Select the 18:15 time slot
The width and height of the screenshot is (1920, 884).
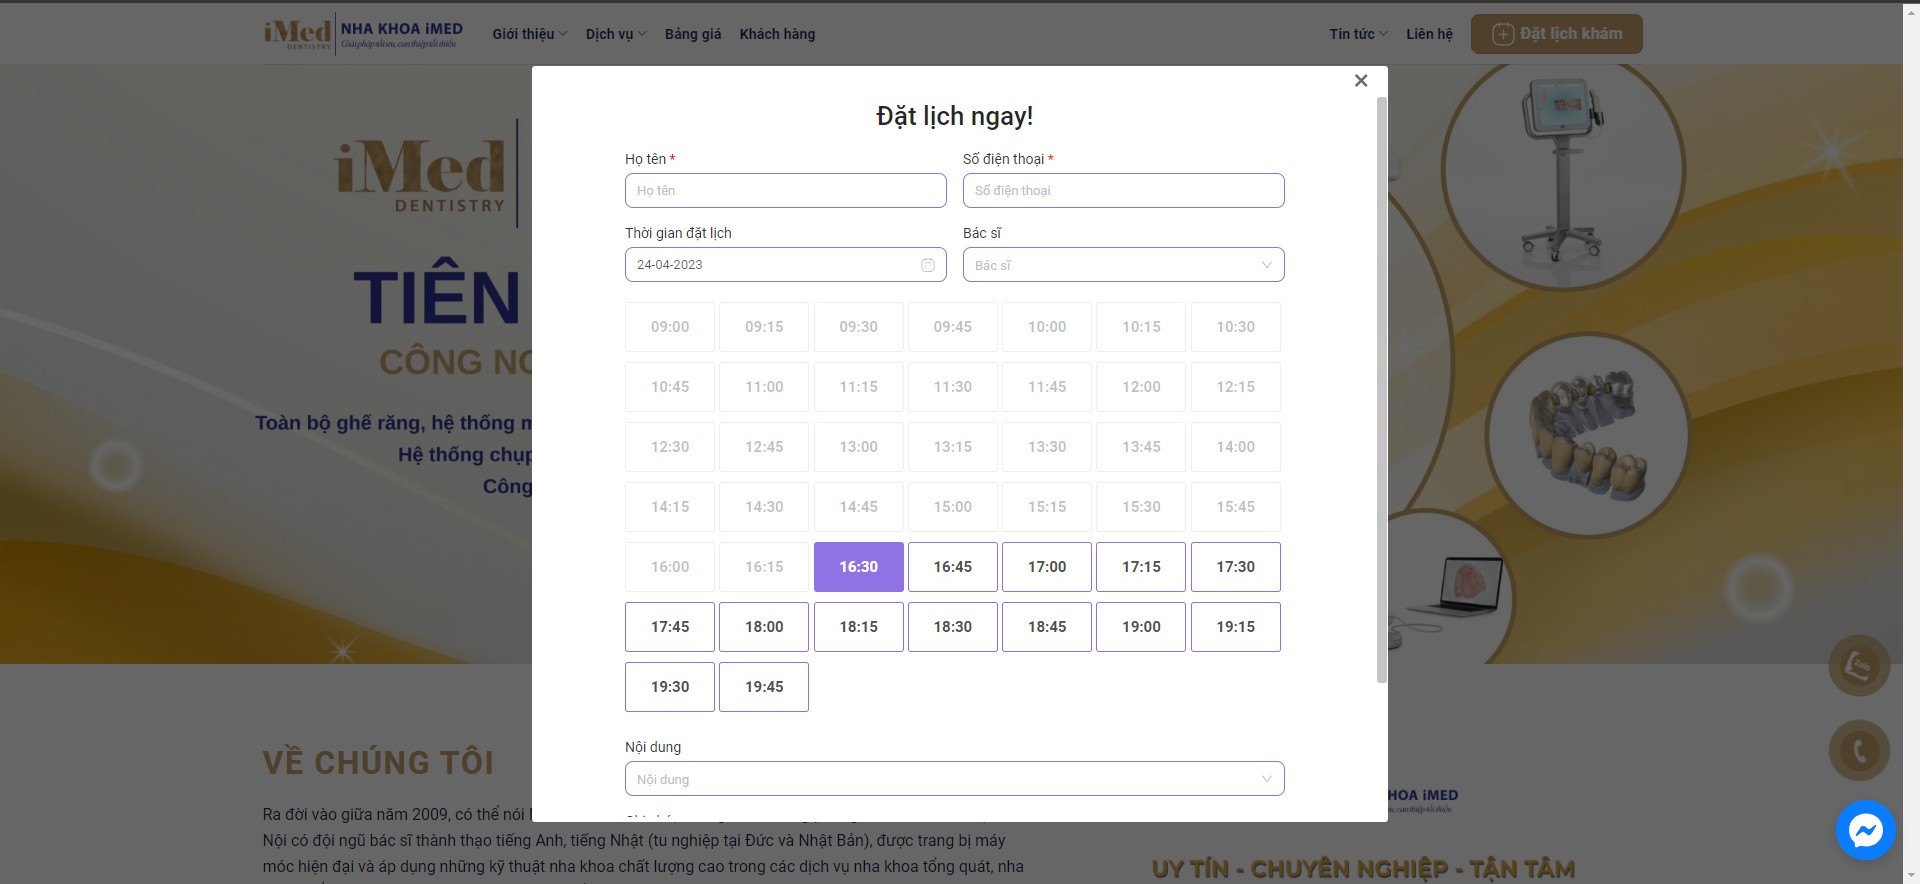click(x=858, y=627)
